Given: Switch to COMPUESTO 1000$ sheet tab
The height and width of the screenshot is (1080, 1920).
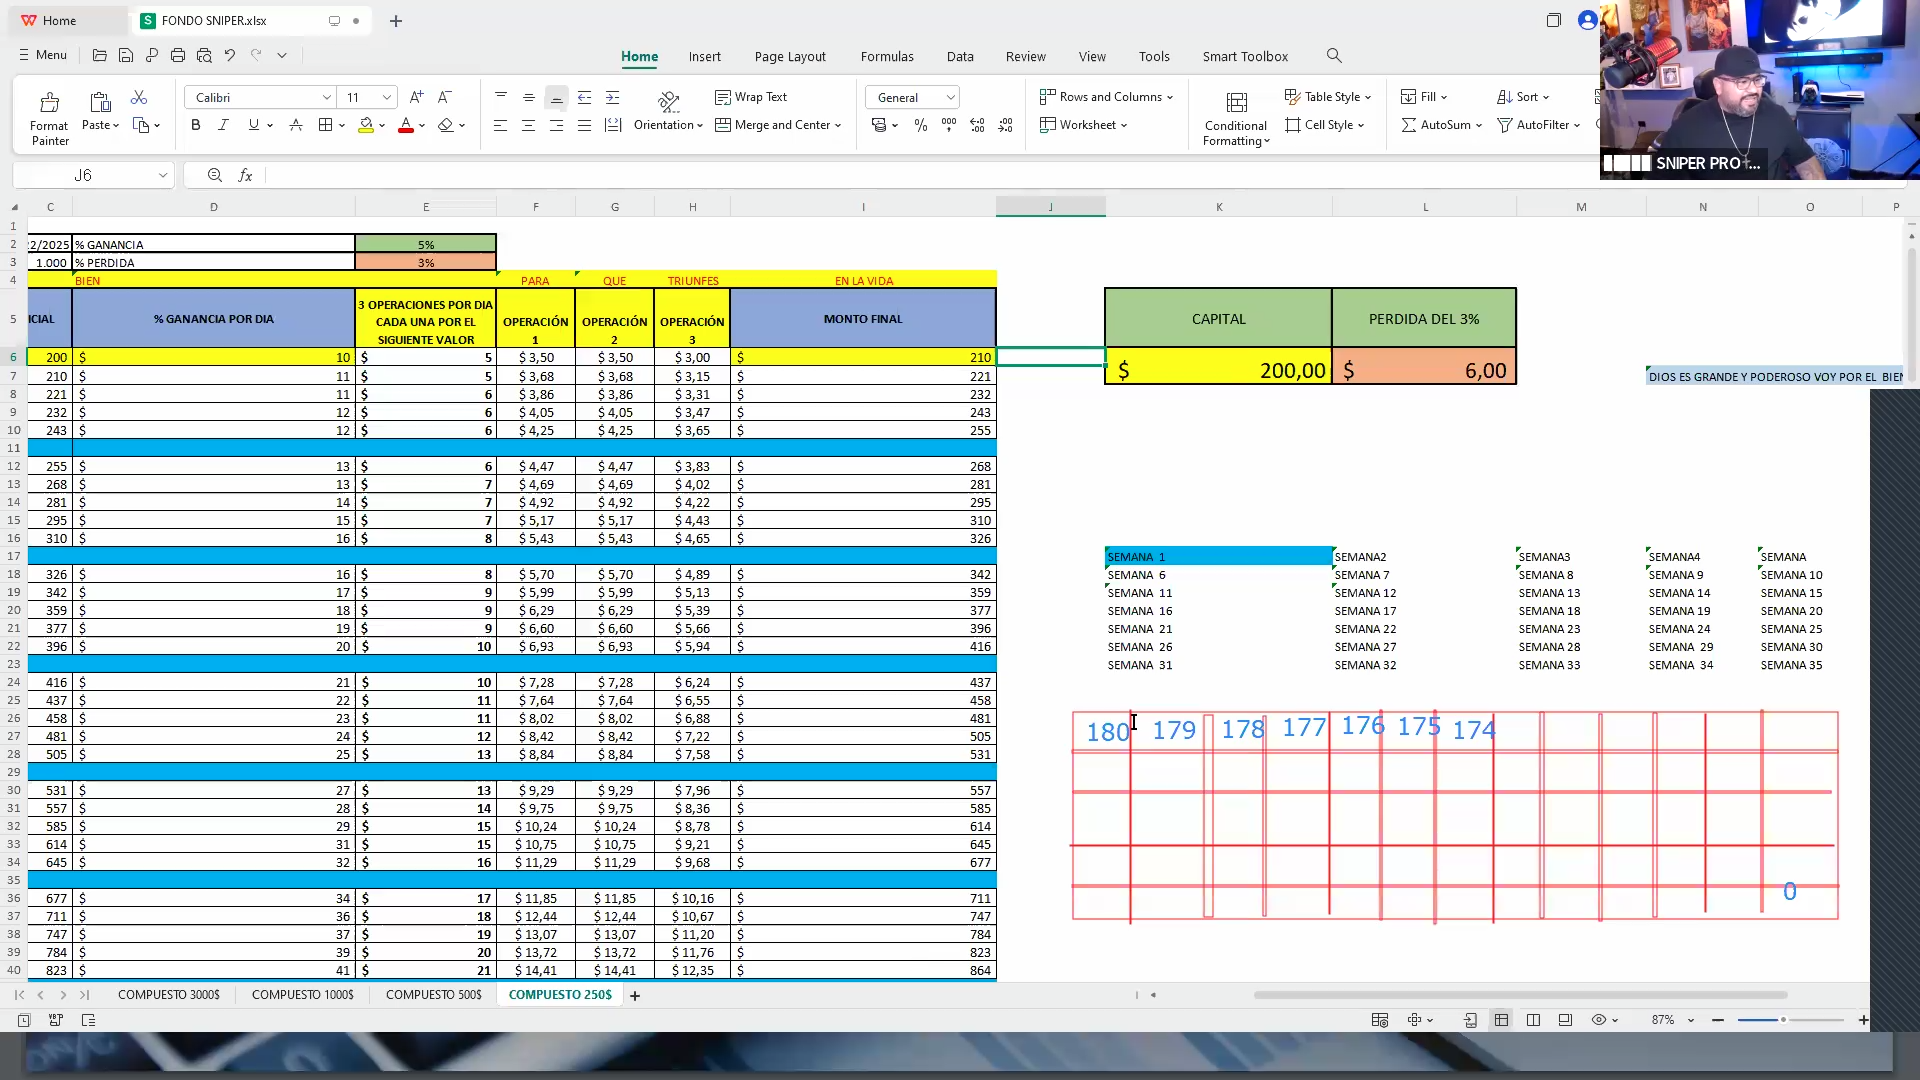Looking at the screenshot, I should point(302,995).
